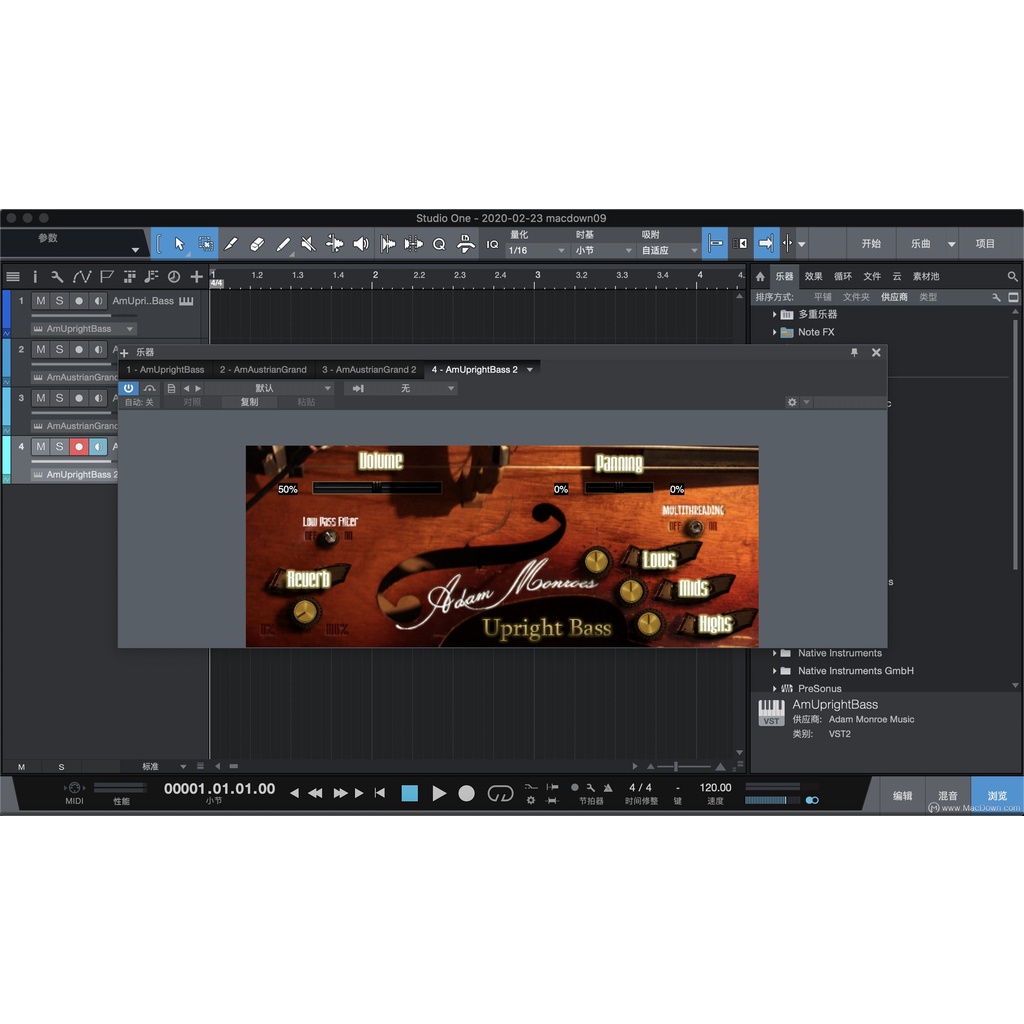Select the Bend tool
Viewport: 1024px width, 1024px height.
(334, 244)
